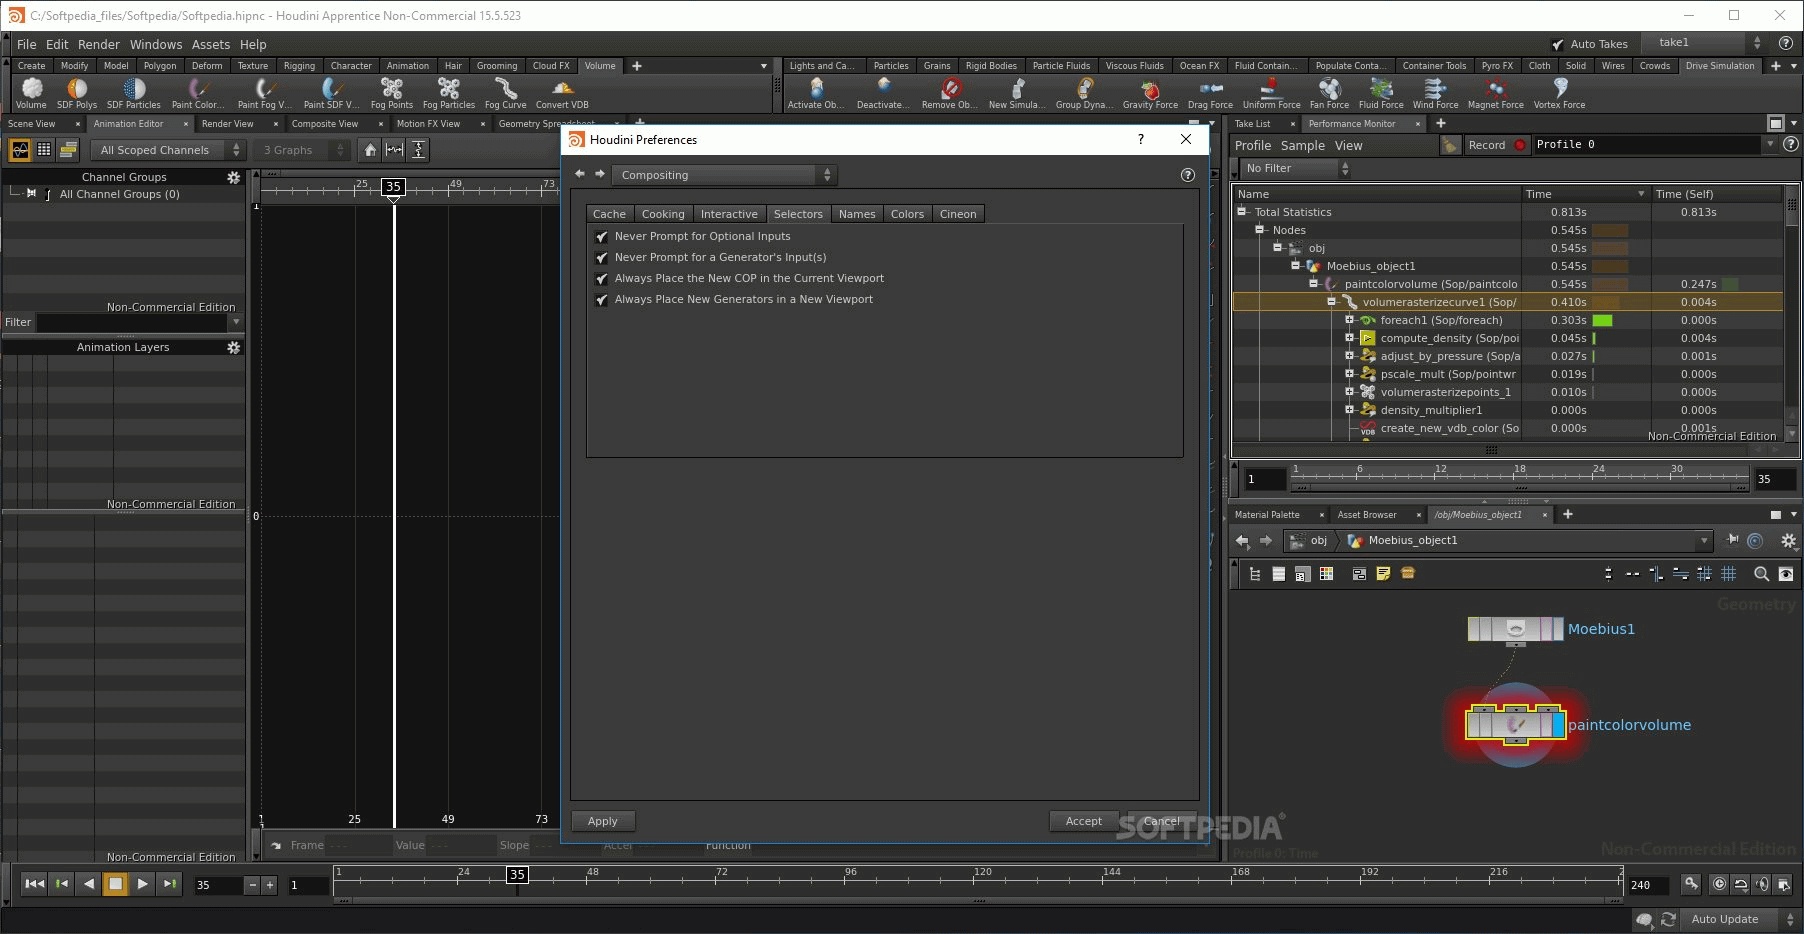This screenshot has height=934, width=1804.
Task: Open the Compositing preferences page dropdown
Action: tap(724, 175)
